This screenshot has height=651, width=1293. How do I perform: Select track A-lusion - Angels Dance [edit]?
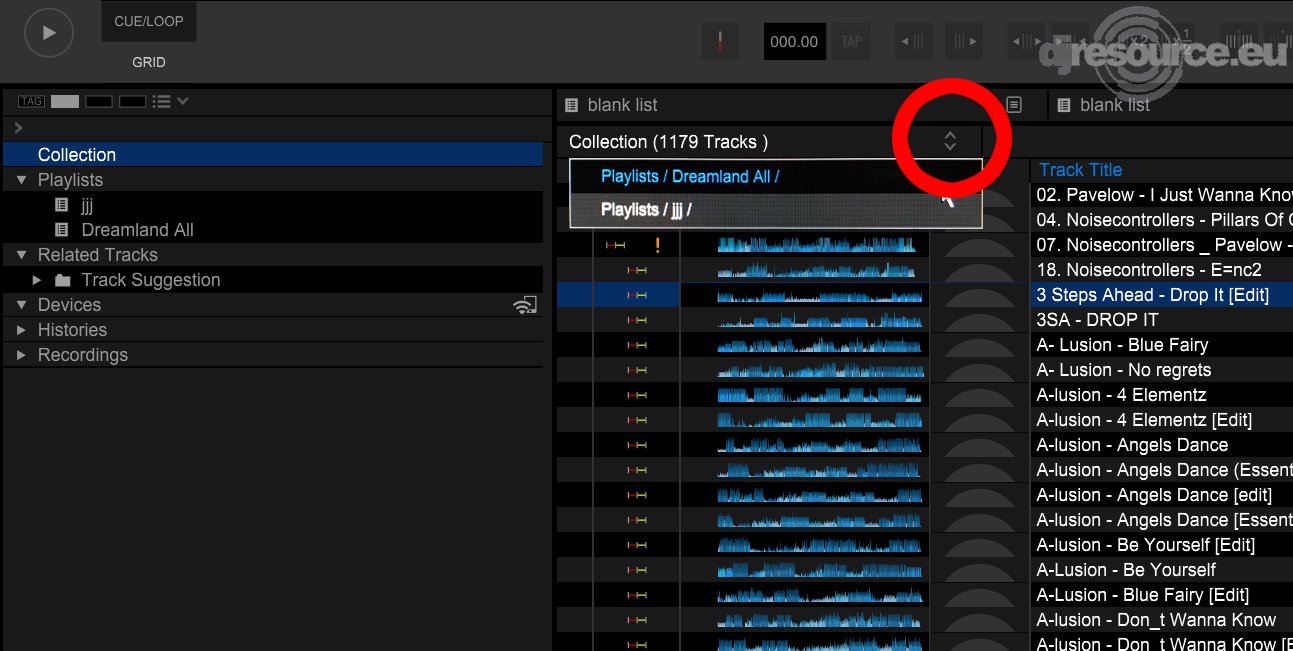1154,495
